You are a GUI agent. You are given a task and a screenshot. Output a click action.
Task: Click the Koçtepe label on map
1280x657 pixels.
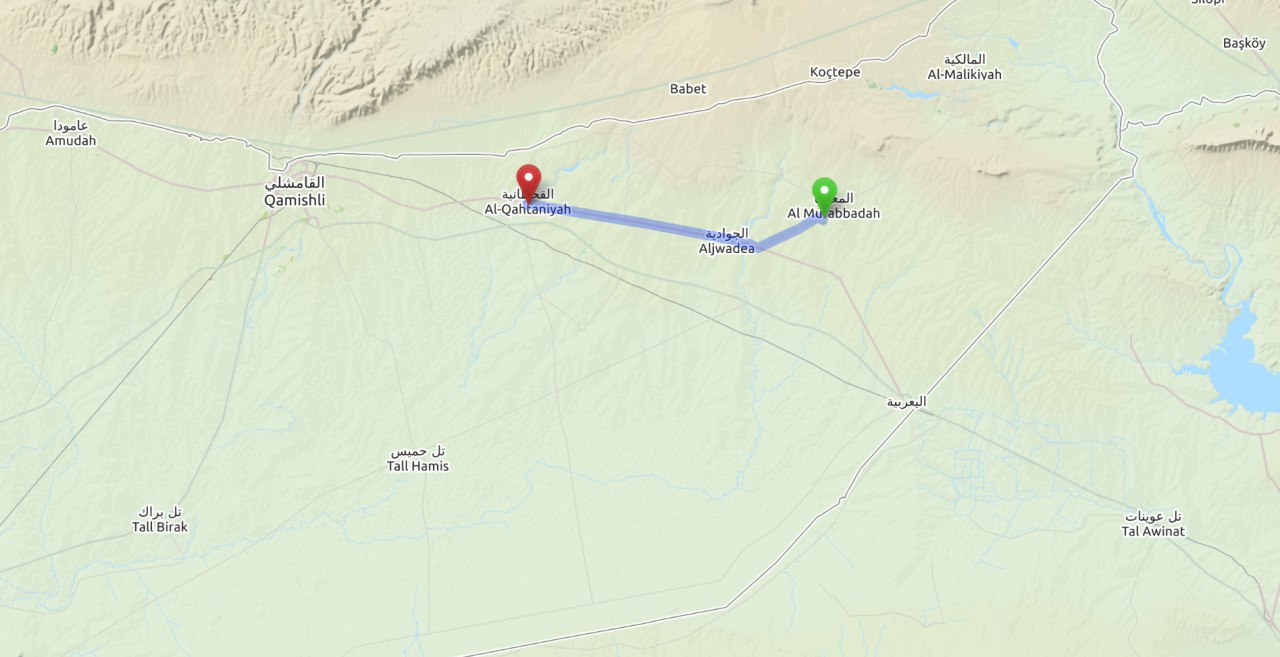point(835,73)
